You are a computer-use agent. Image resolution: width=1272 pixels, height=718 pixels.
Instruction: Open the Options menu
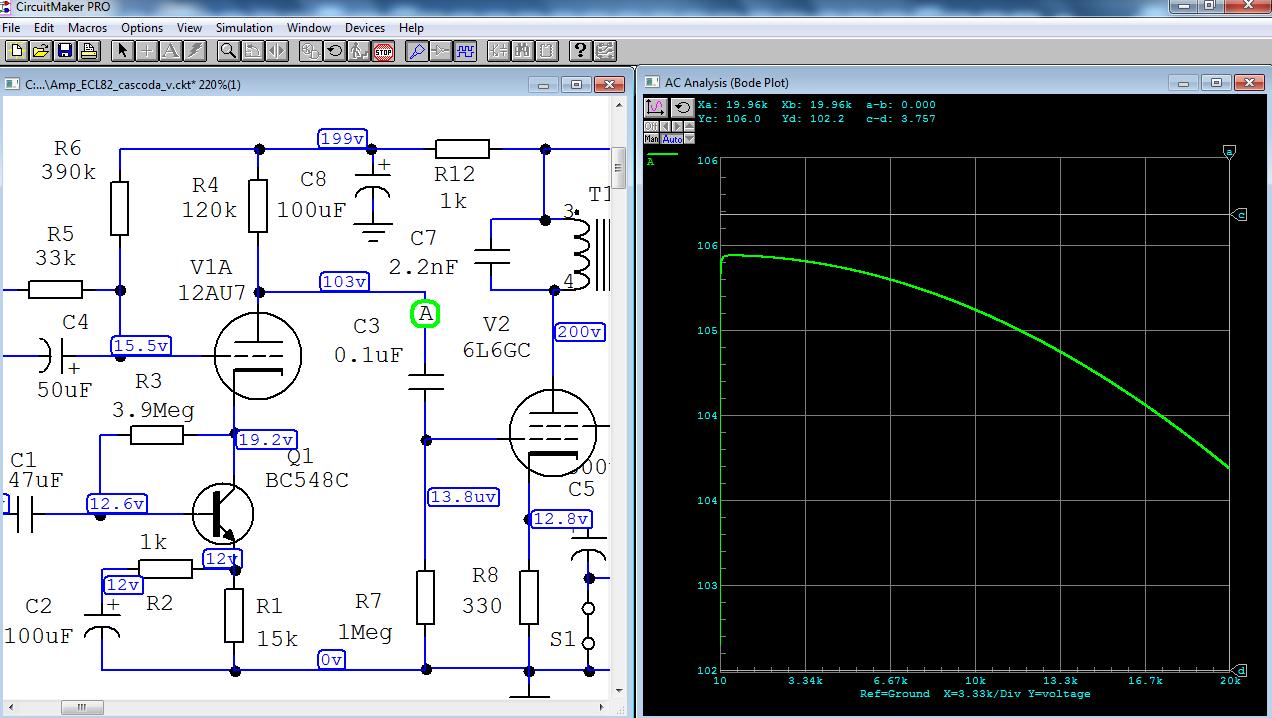tap(142, 28)
